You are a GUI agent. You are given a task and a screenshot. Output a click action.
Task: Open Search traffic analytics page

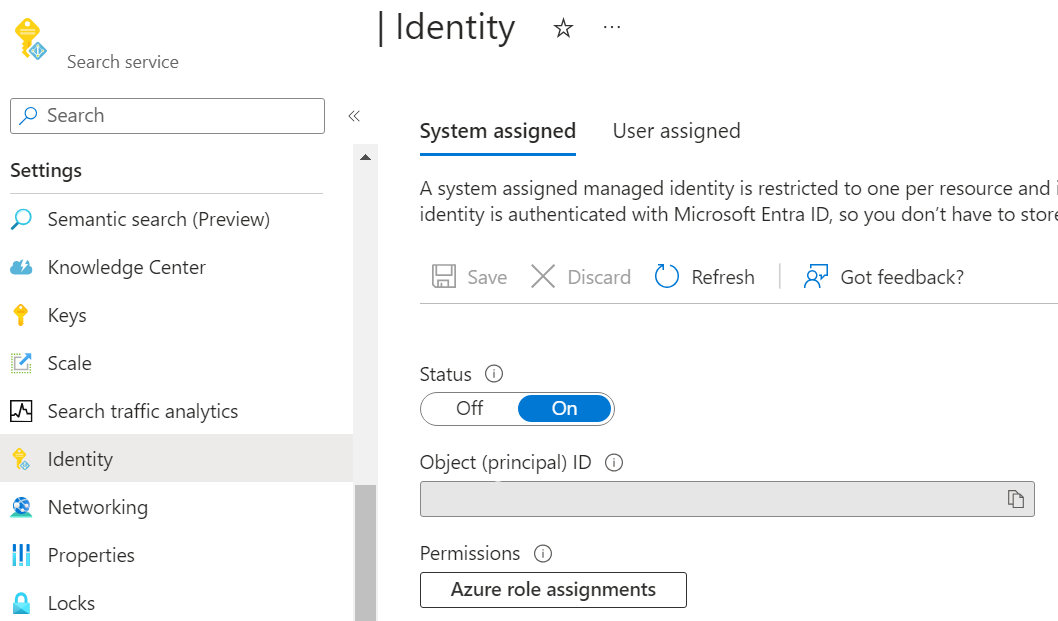tap(142, 411)
